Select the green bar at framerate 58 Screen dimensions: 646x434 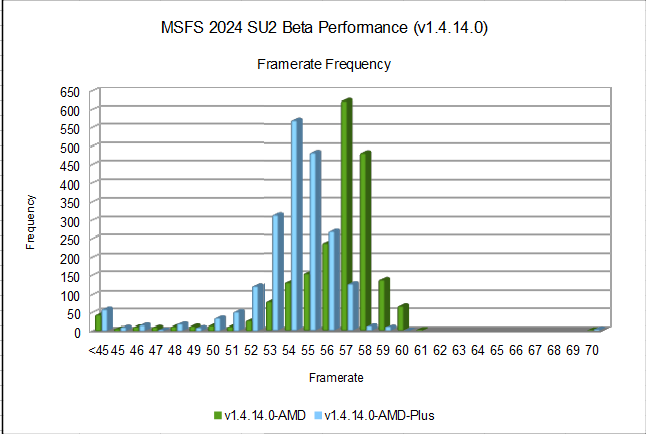365,241
